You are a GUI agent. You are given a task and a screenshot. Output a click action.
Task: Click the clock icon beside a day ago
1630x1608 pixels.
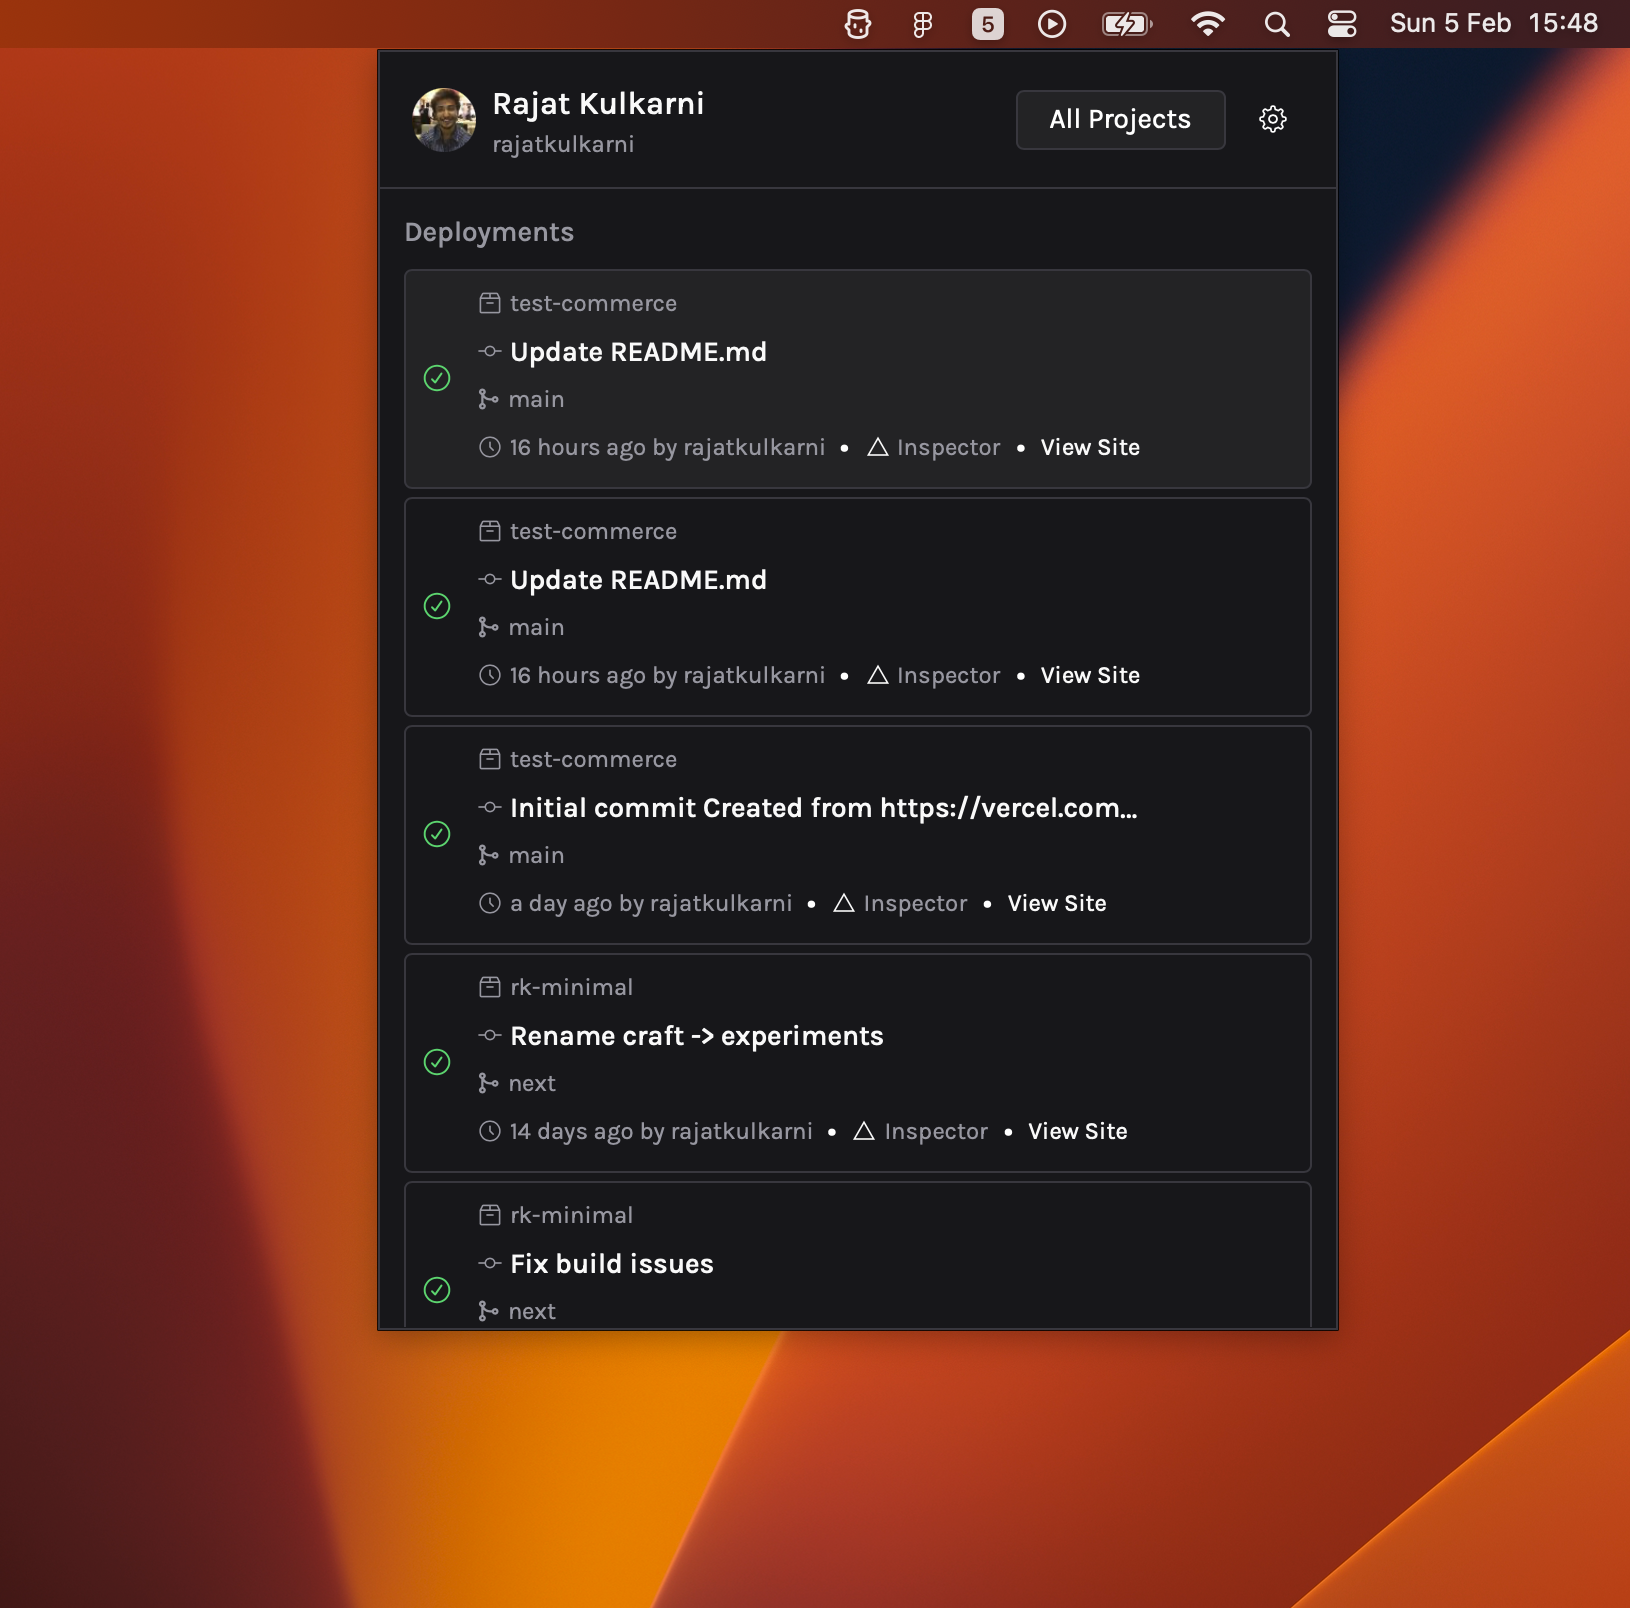tap(489, 903)
